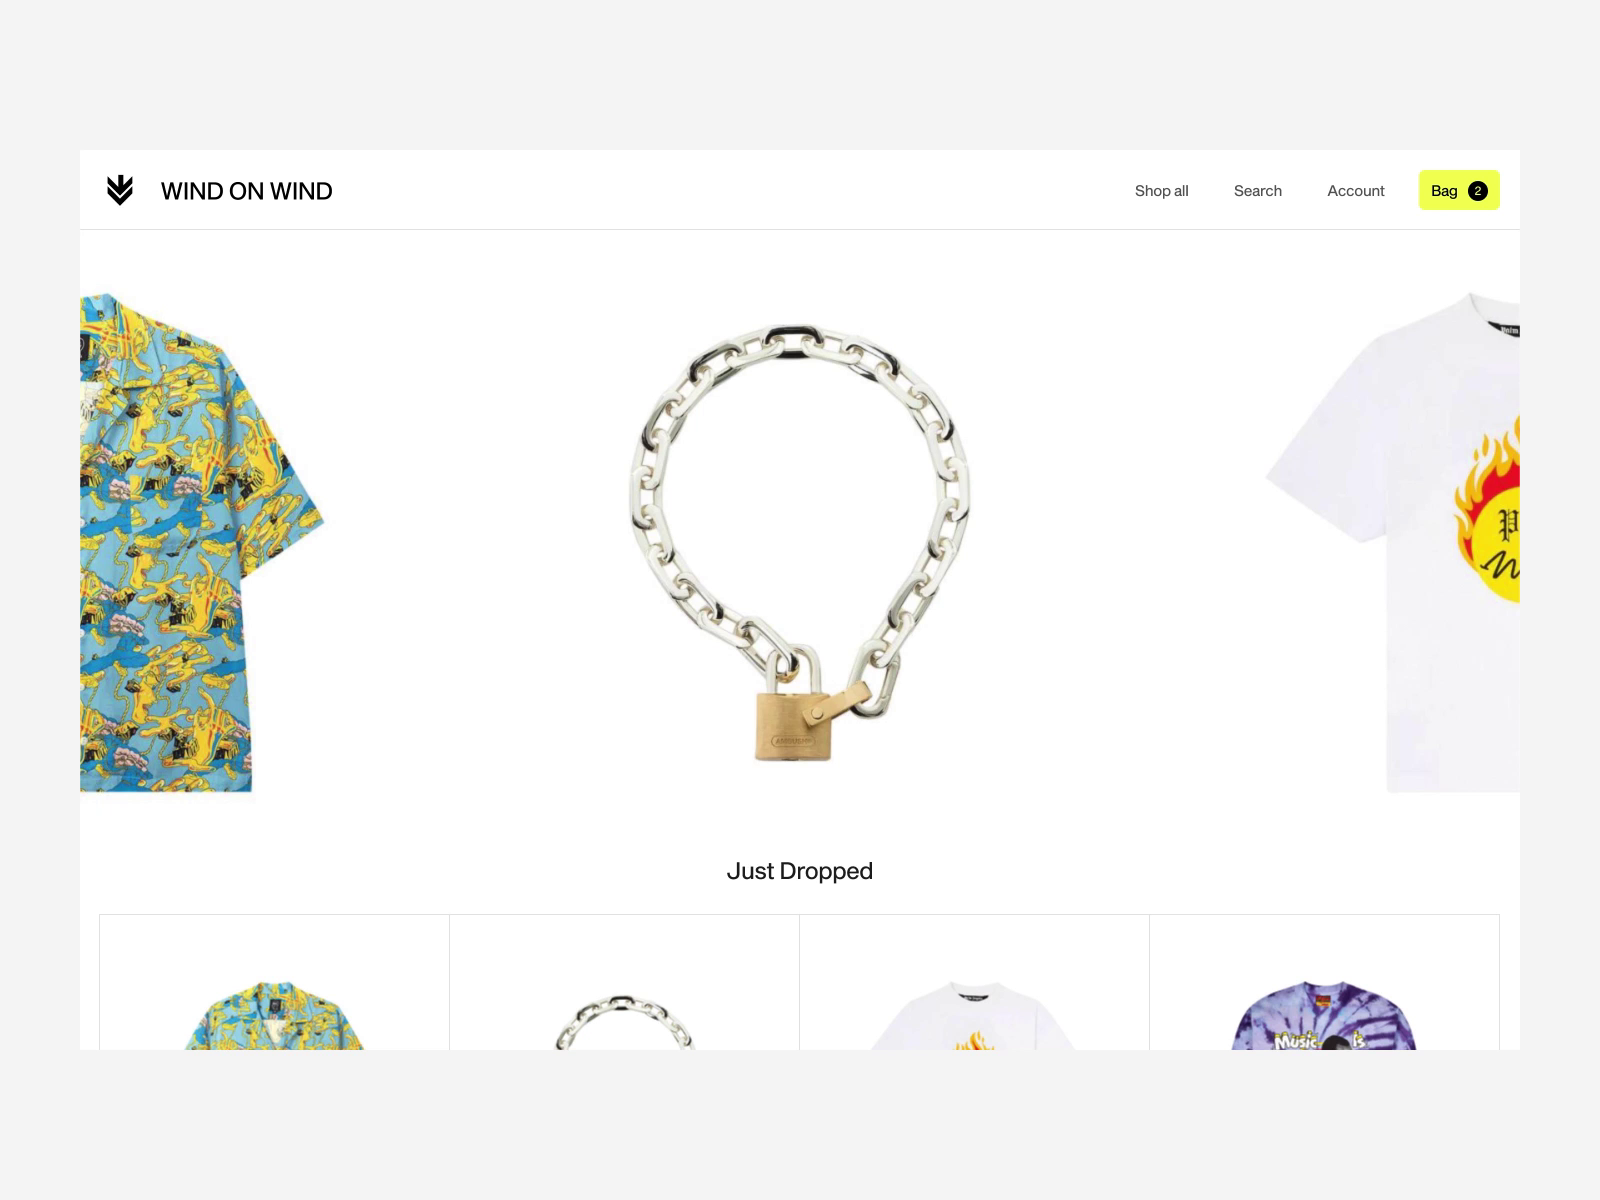Go to the Account page
Image resolution: width=1600 pixels, height=1200 pixels.
[1355, 191]
